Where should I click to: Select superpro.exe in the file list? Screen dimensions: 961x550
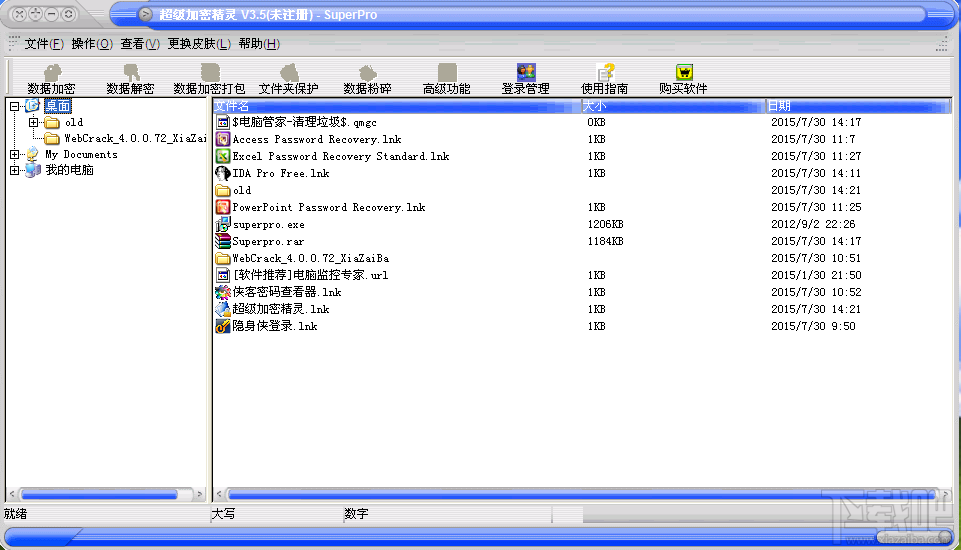(268, 224)
